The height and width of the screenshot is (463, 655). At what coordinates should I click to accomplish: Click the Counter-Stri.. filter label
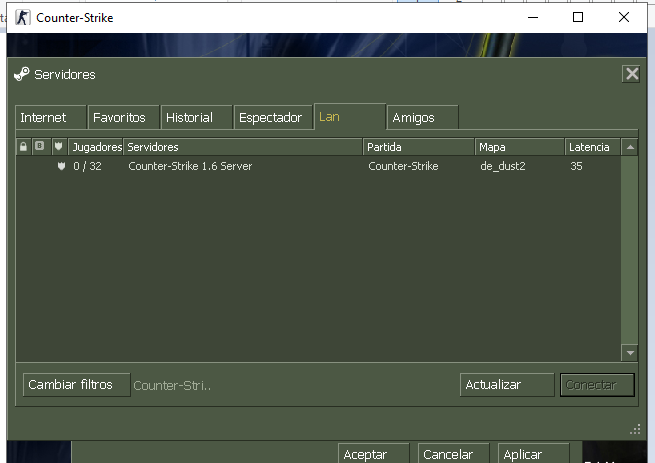tap(172, 385)
